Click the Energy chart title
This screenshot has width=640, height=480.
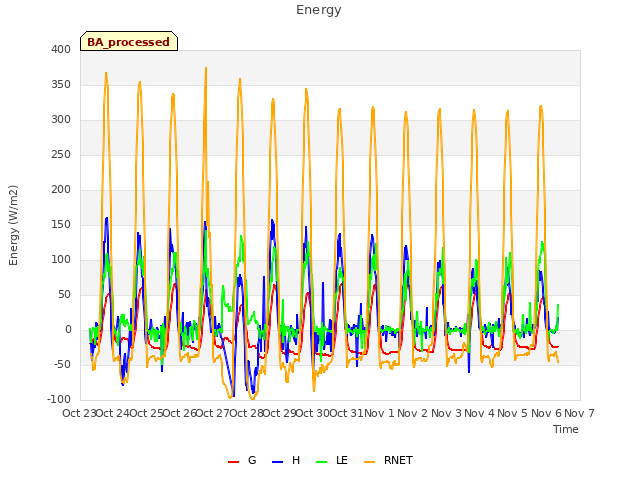point(318,10)
